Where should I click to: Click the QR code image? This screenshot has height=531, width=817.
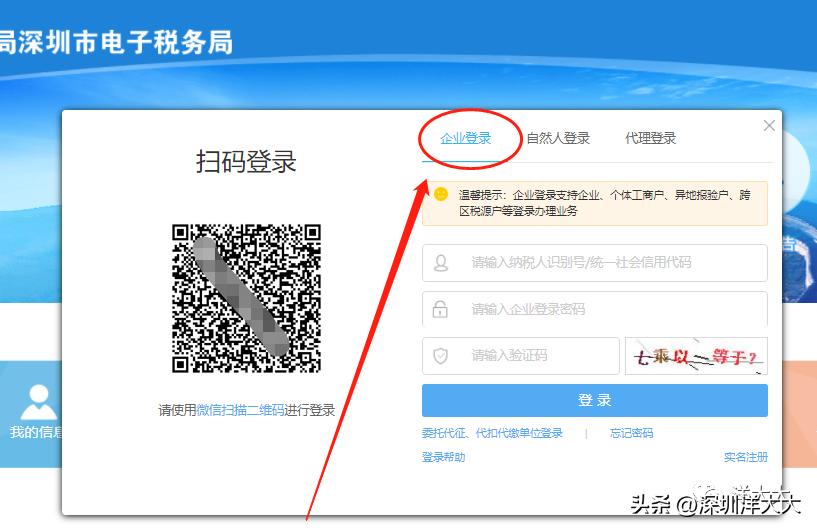point(246,298)
